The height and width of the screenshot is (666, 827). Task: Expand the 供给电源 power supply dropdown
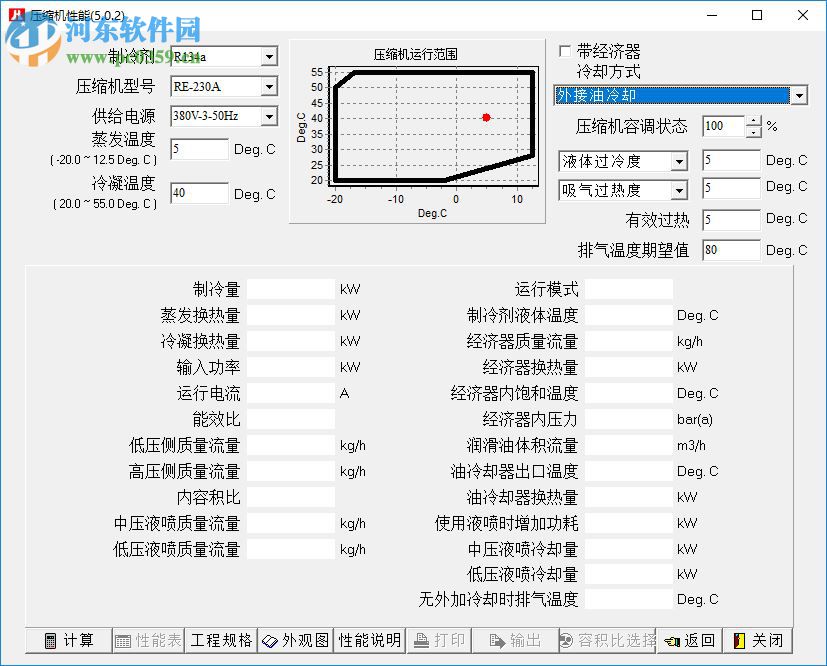270,116
